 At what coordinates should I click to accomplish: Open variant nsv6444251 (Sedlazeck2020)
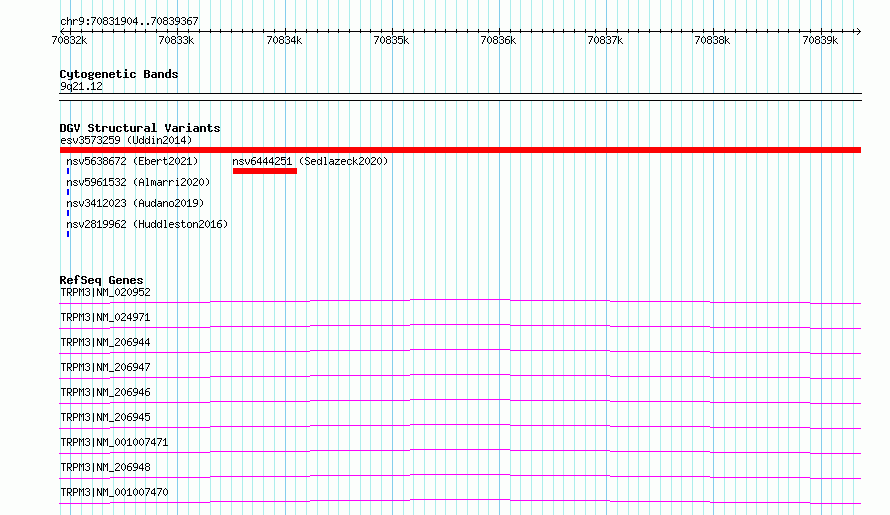310,161
